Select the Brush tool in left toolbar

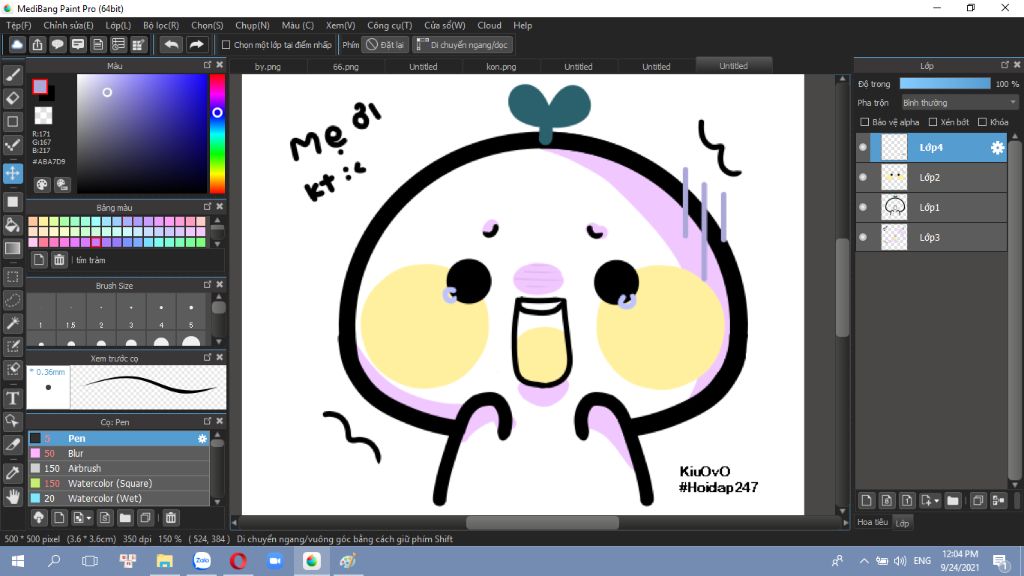(12, 75)
